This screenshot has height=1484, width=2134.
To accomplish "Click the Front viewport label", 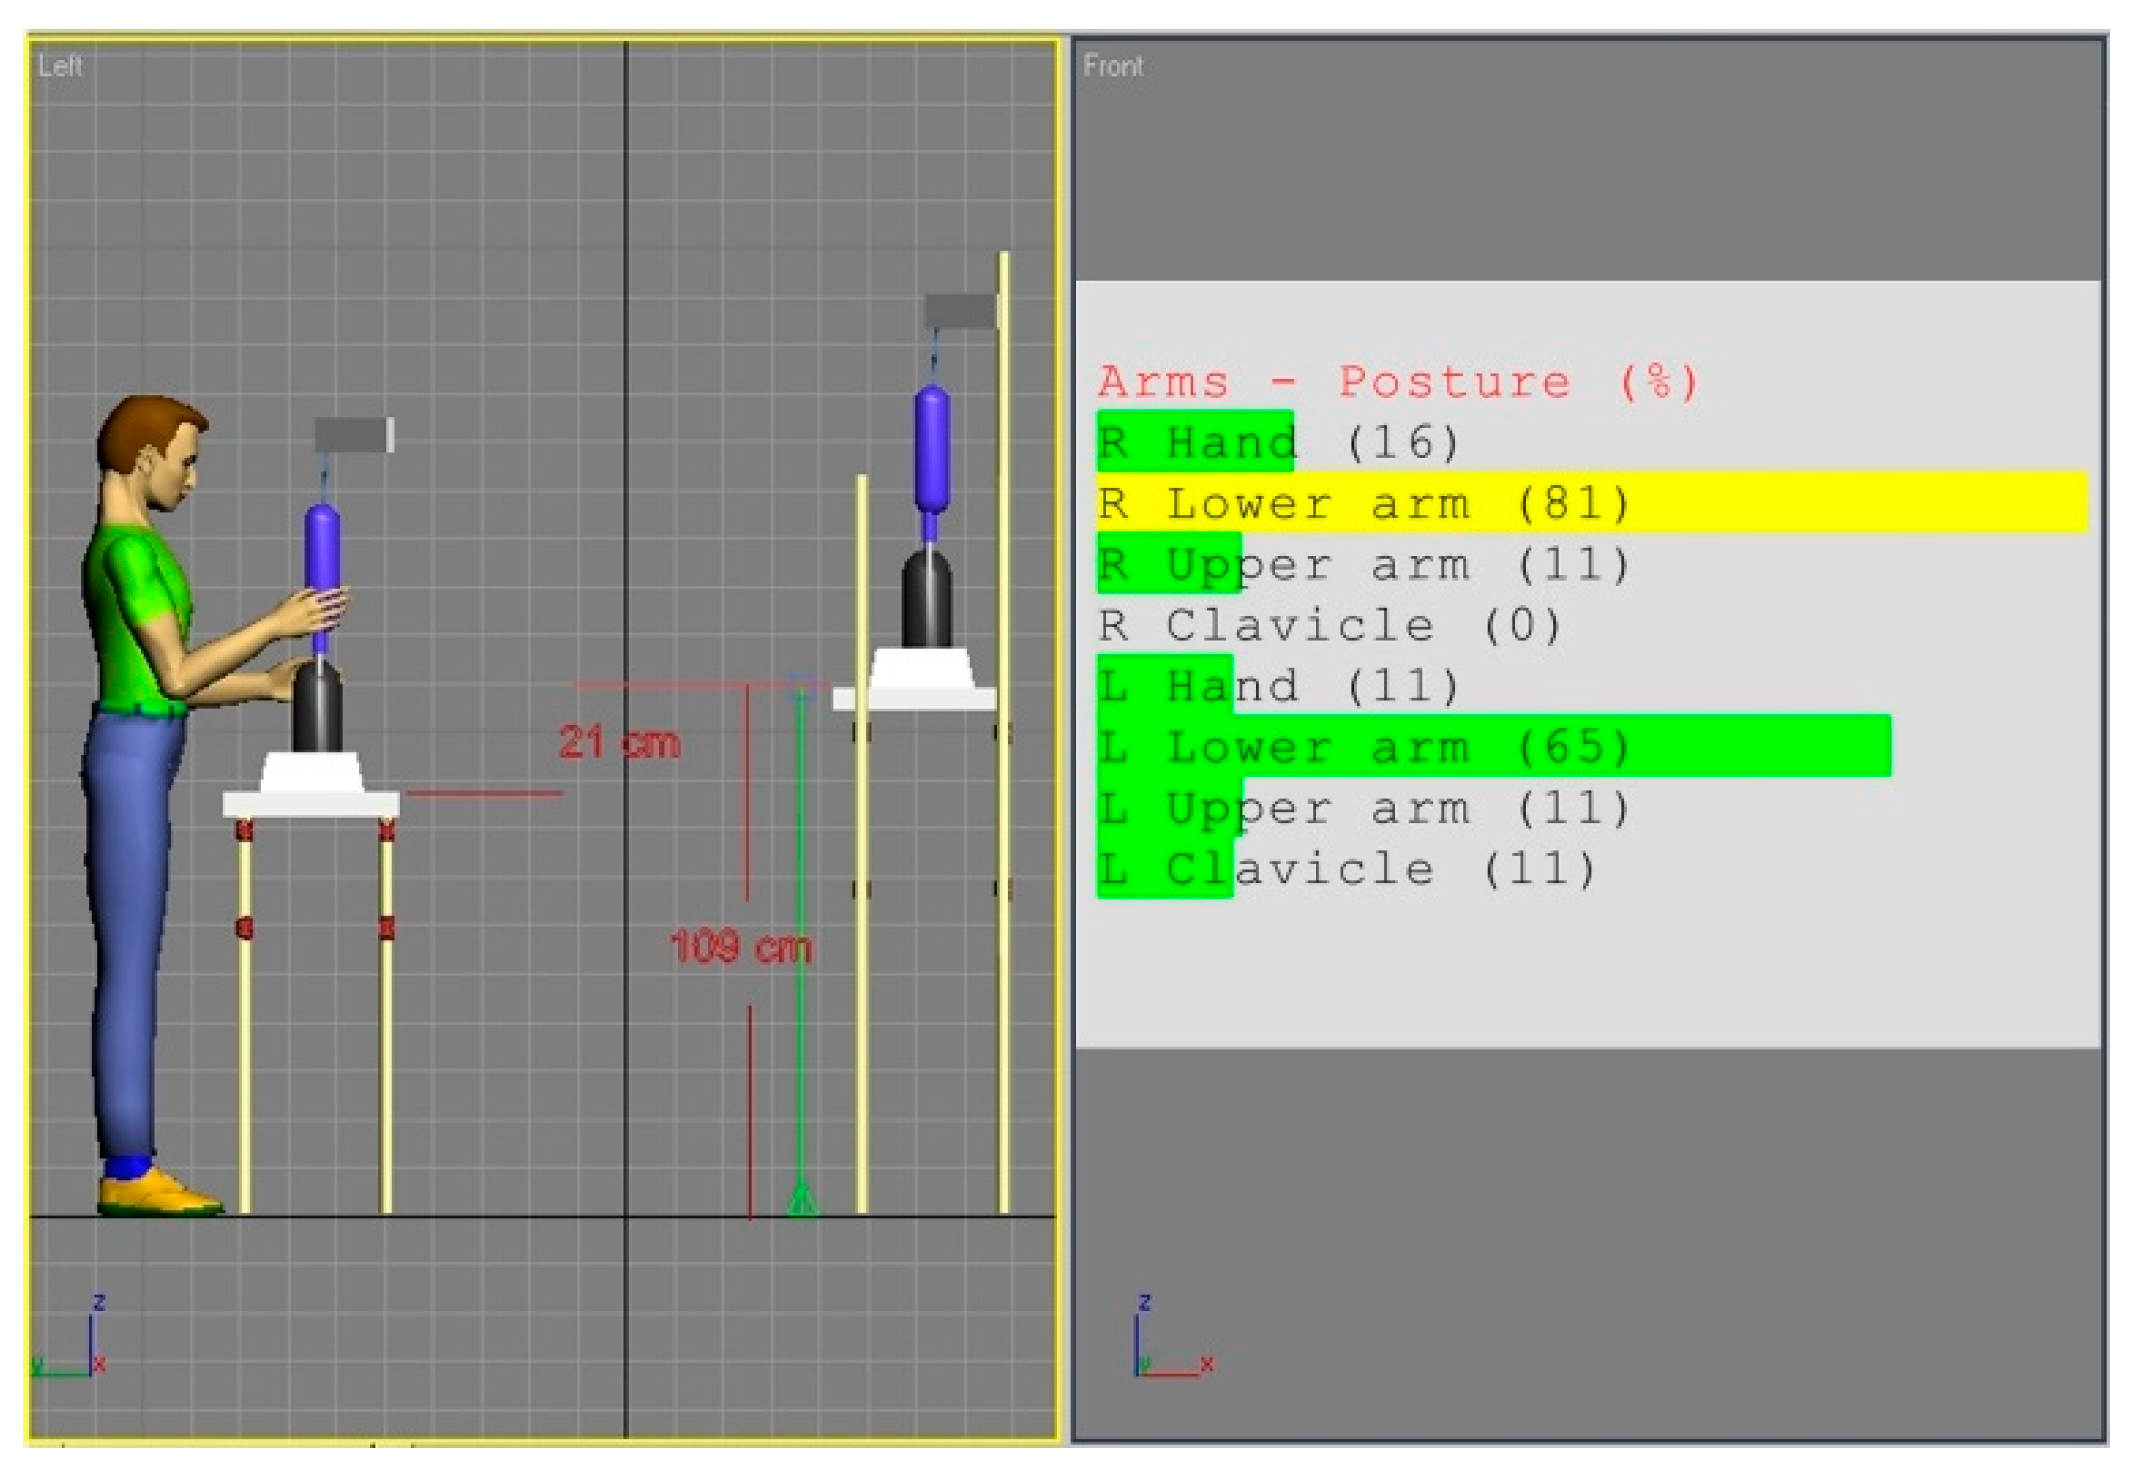I will [x=1112, y=66].
